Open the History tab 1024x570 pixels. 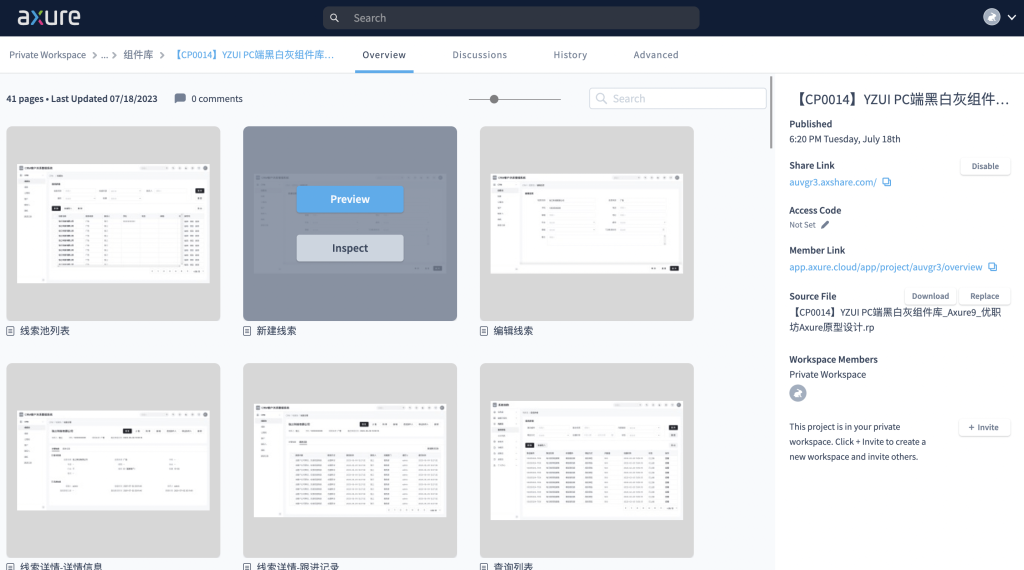click(570, 55)
